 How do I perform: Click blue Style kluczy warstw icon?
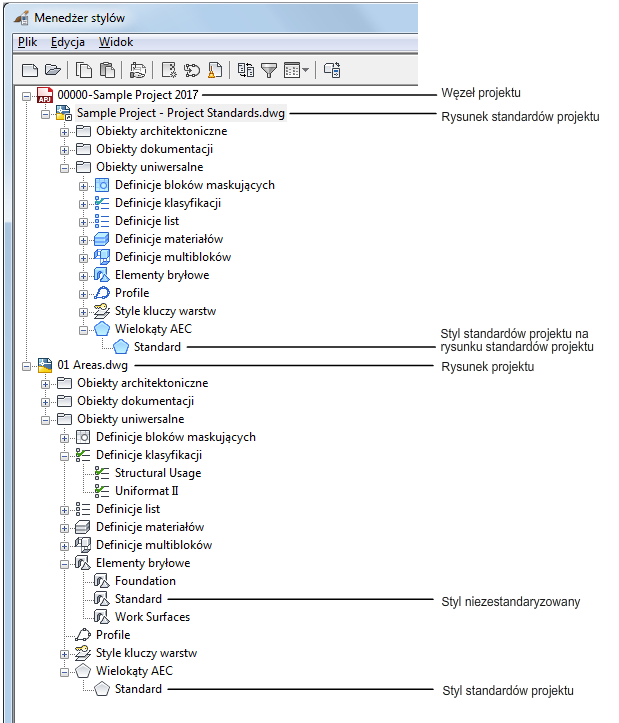(101, 311)
